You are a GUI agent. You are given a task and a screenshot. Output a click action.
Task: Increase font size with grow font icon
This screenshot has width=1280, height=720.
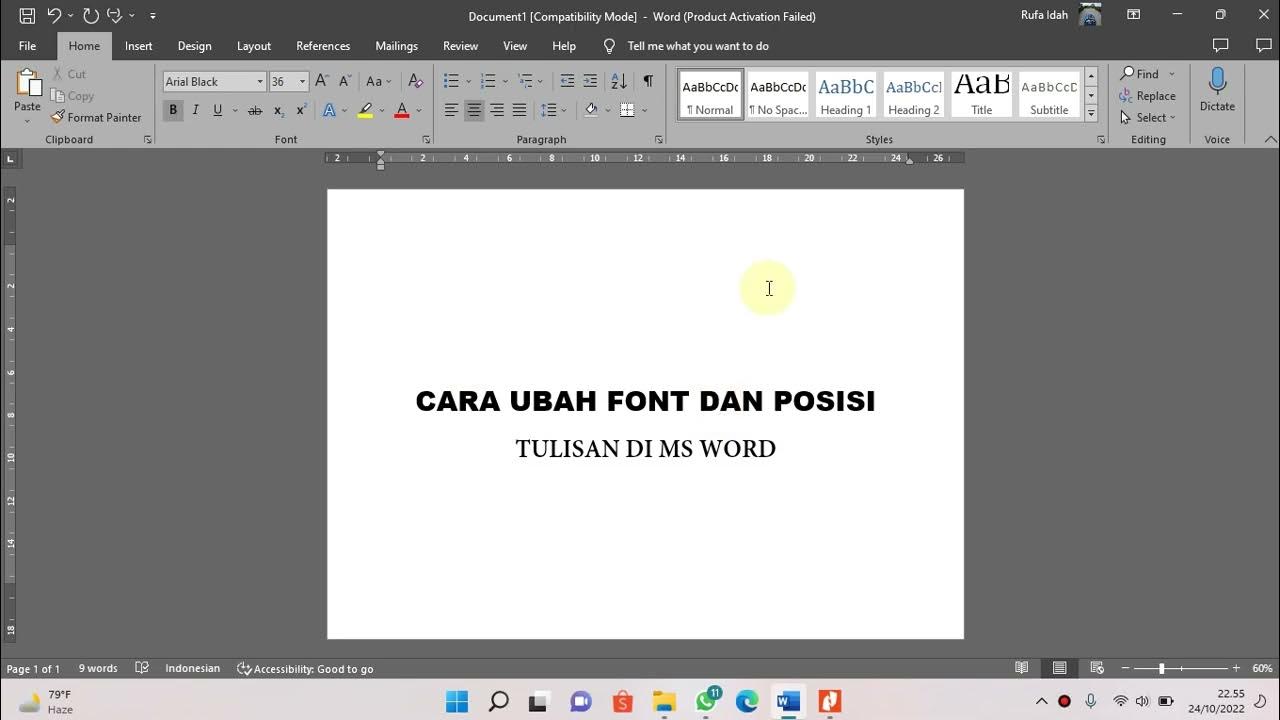pos(321,81)
